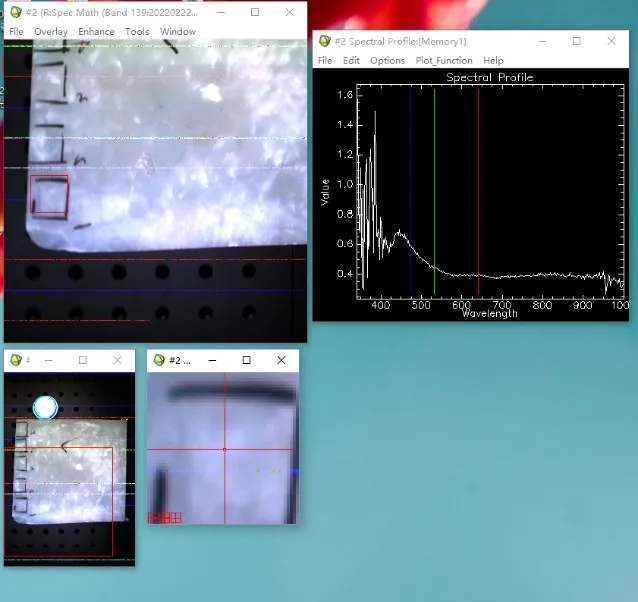Click leftmost red zoom-out box in Zoom window

coord(153,518)
